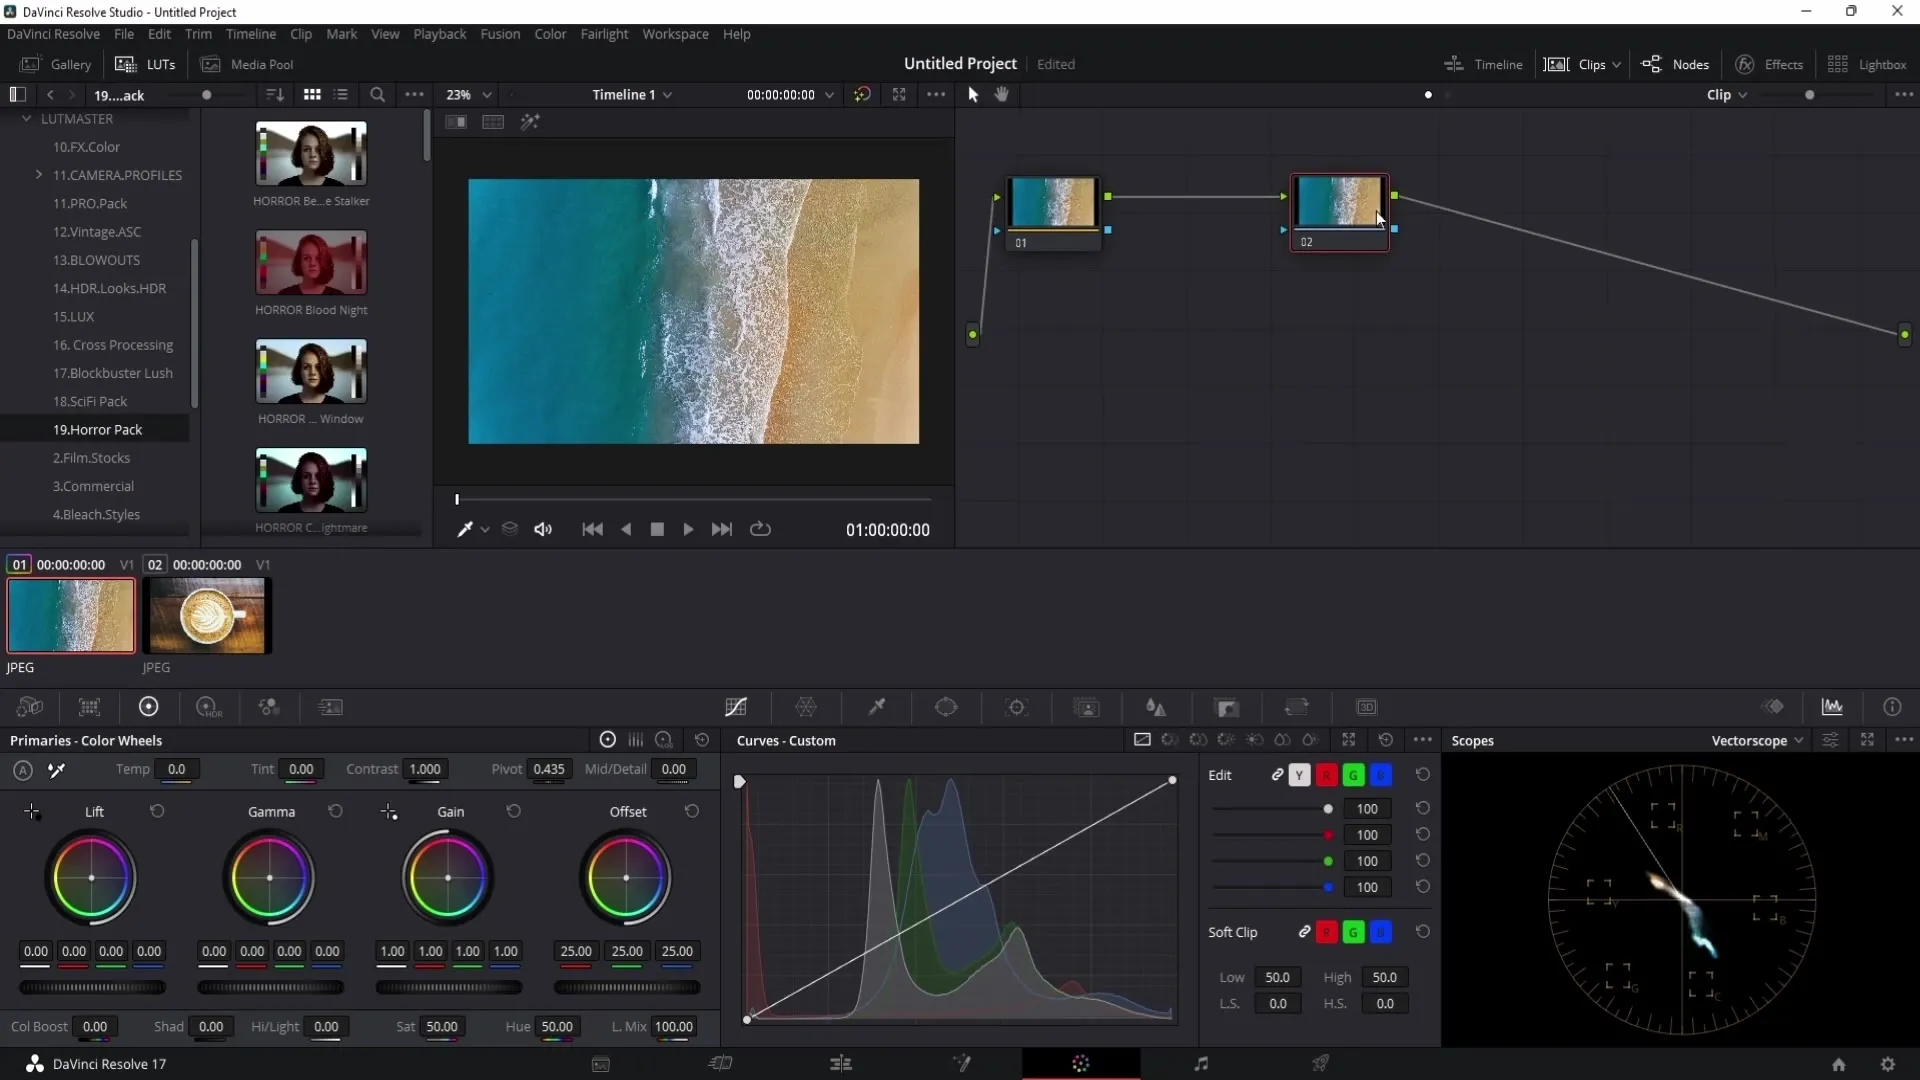1920x1080 pixels.
Task: Select the Primaries Color Wheels tool icon
Action: pyautogui.click(x=148, y=707)
